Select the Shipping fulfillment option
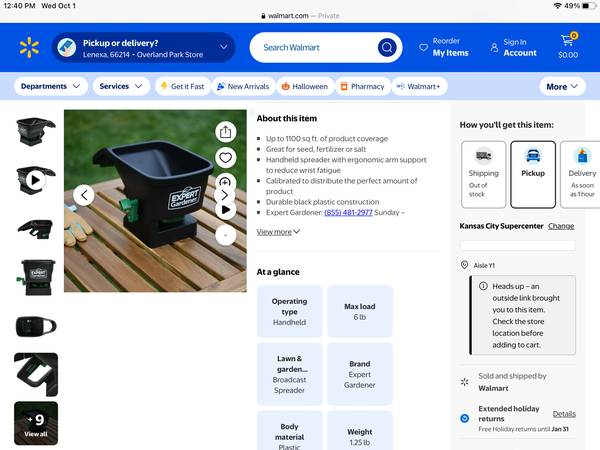The width and height of the screenshot is (600, 450). click(x=484, y=174)
